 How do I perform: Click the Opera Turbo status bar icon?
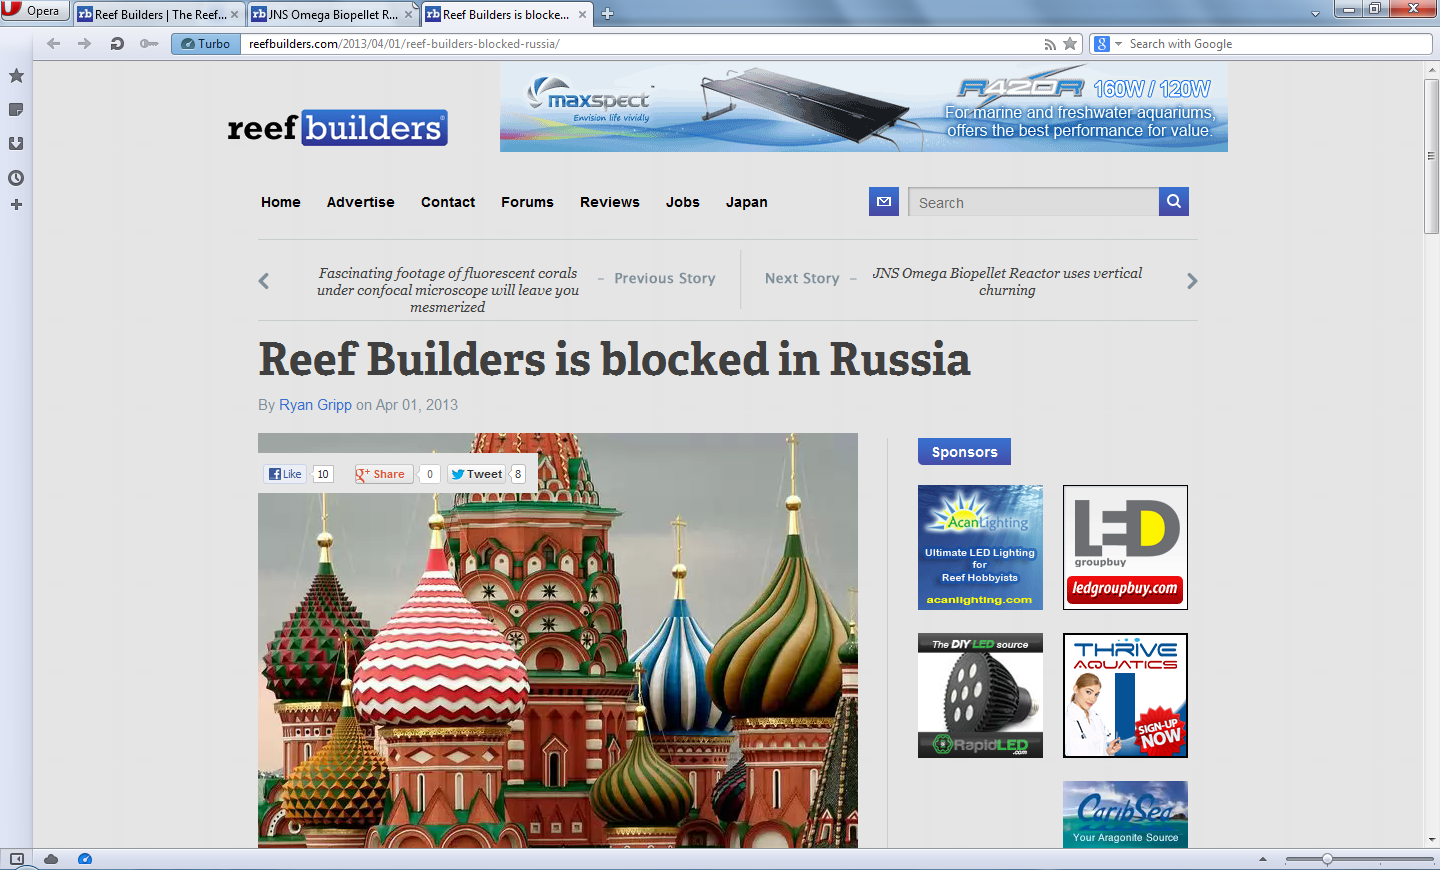pos(85,859)
